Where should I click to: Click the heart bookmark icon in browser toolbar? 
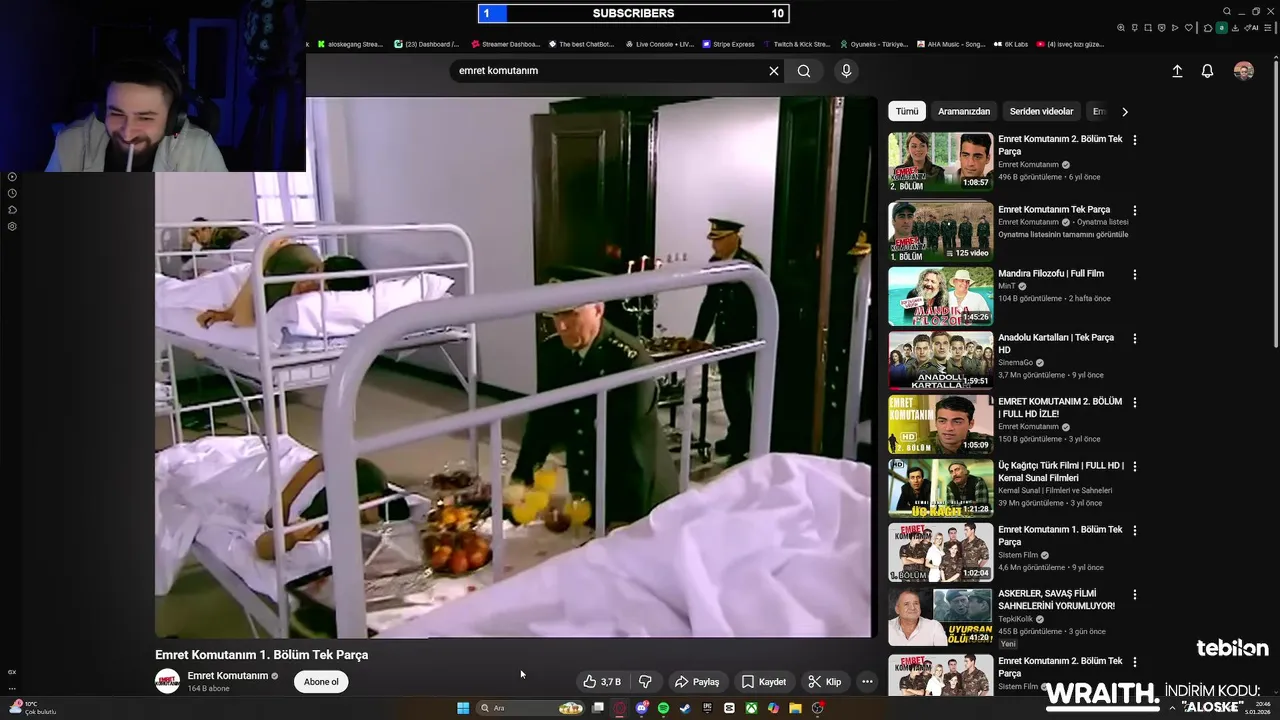(x=1189, y=28)
